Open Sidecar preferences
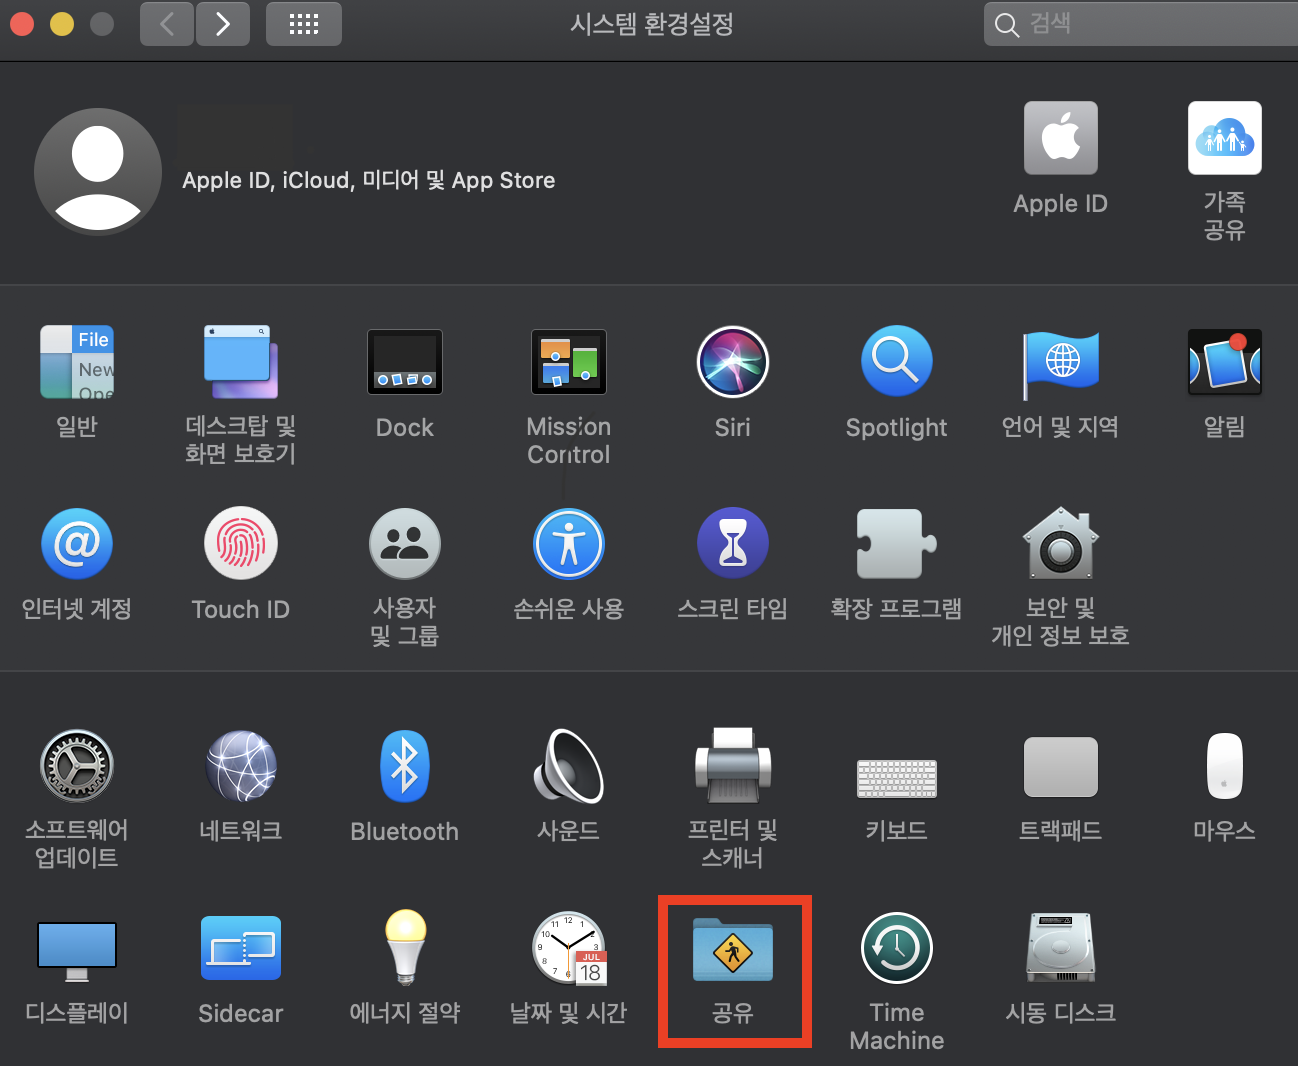Viewport: 1298px width, 1066px height. pyautogui.click(x=241, y=948)
